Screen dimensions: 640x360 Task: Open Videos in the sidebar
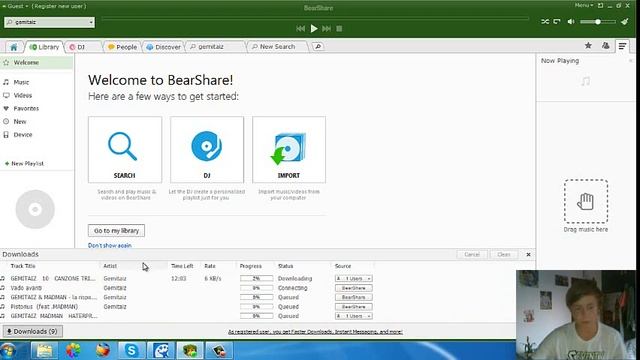pyautogui.click(x=22, y=95)
